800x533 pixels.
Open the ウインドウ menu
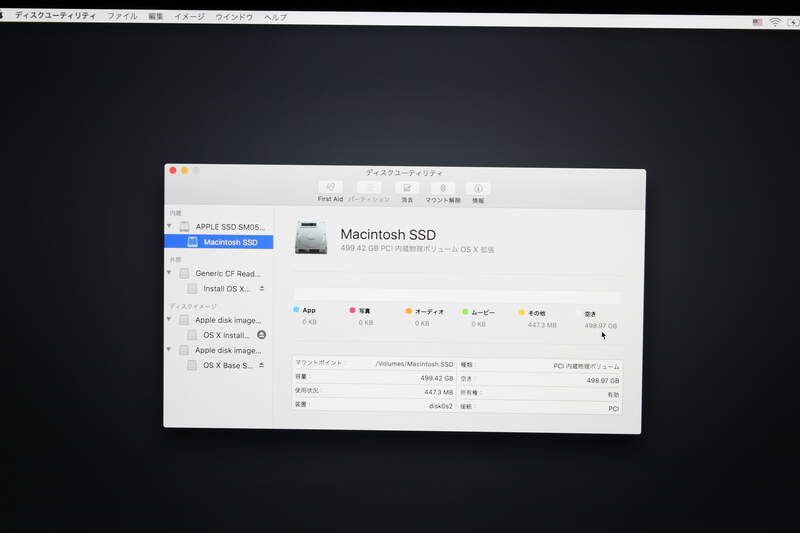[x=234, y=17]
